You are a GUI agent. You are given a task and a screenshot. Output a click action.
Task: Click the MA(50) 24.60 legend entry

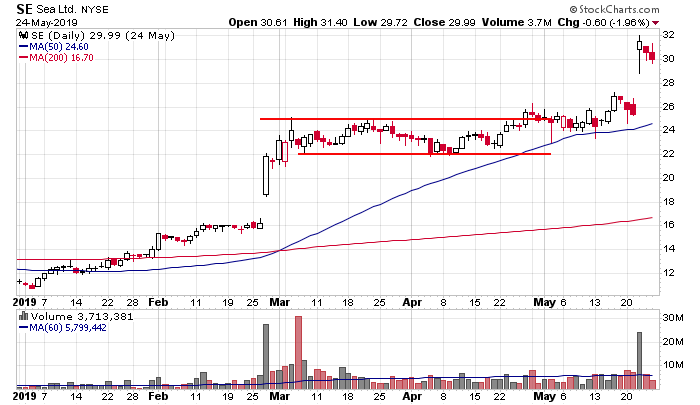coord(54,46)
